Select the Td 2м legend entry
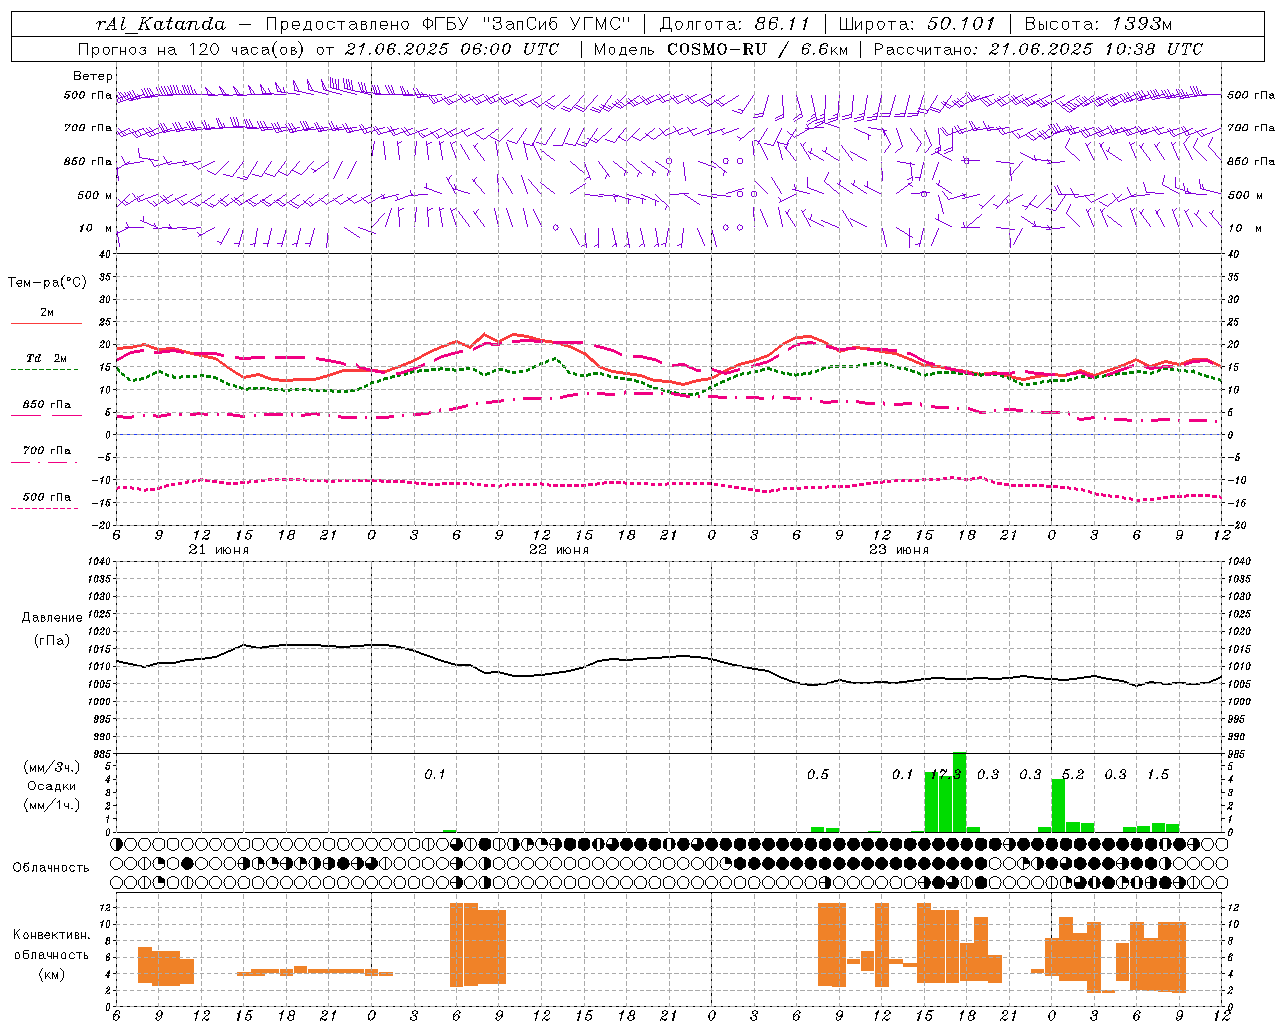The width and height of the screenshot is (1280, 1024). click(x=46, y=358)
